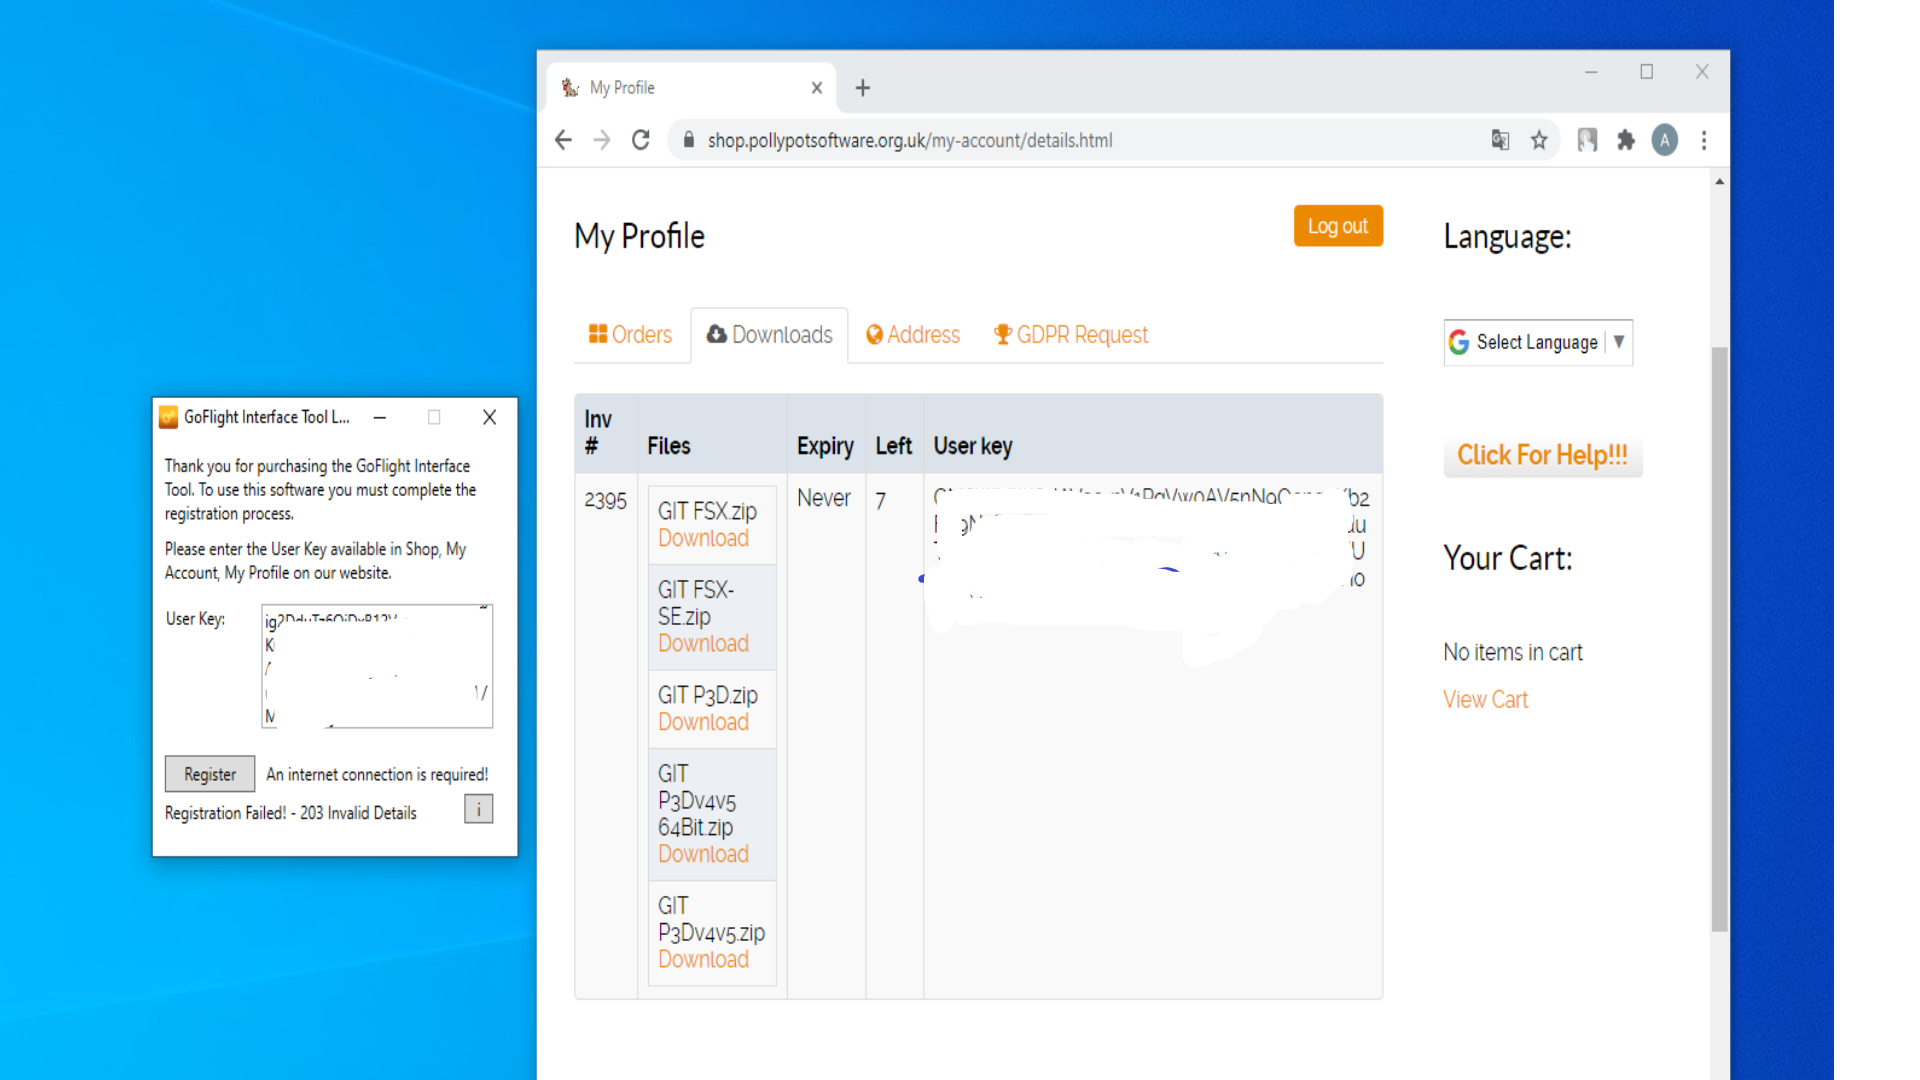Open the translate page icon in address bar
This screenshot has width=1920, height=1080.
pos(1500,140)
